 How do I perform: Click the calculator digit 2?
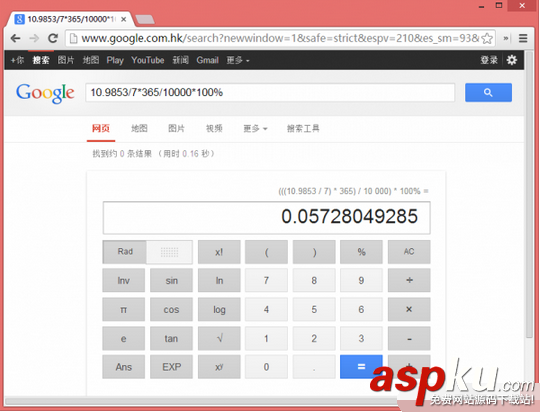click(x=314, y=339)
